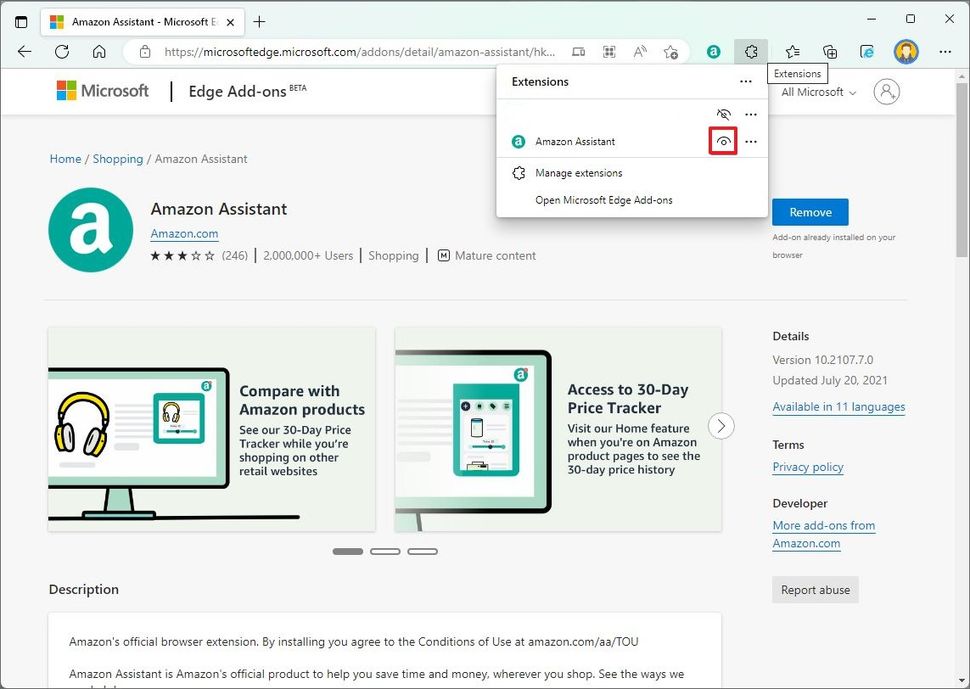The height and width of the screenshot is (689, 970).
Task: Click the Add to favorites star icon
Action: (x=672, y=51)
